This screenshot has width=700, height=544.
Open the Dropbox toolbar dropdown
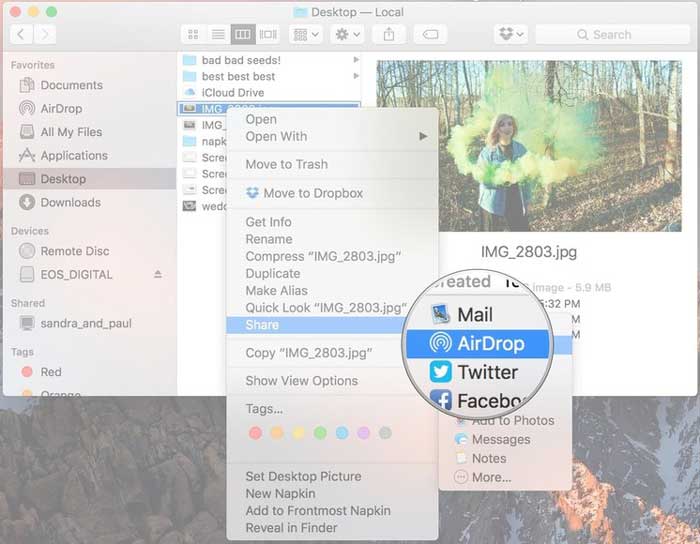[x=511, y=34]
